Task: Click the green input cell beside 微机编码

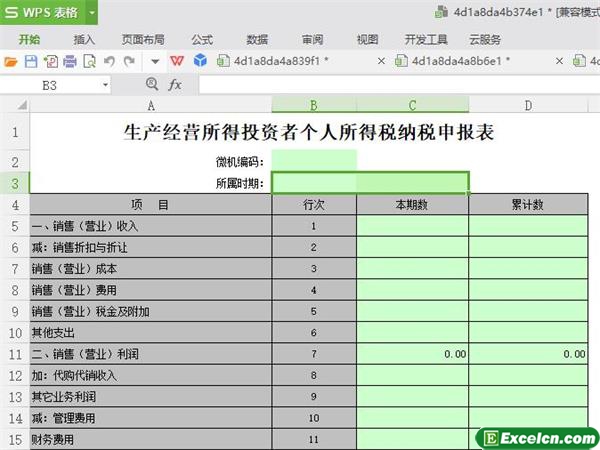Action: (314, 161)
